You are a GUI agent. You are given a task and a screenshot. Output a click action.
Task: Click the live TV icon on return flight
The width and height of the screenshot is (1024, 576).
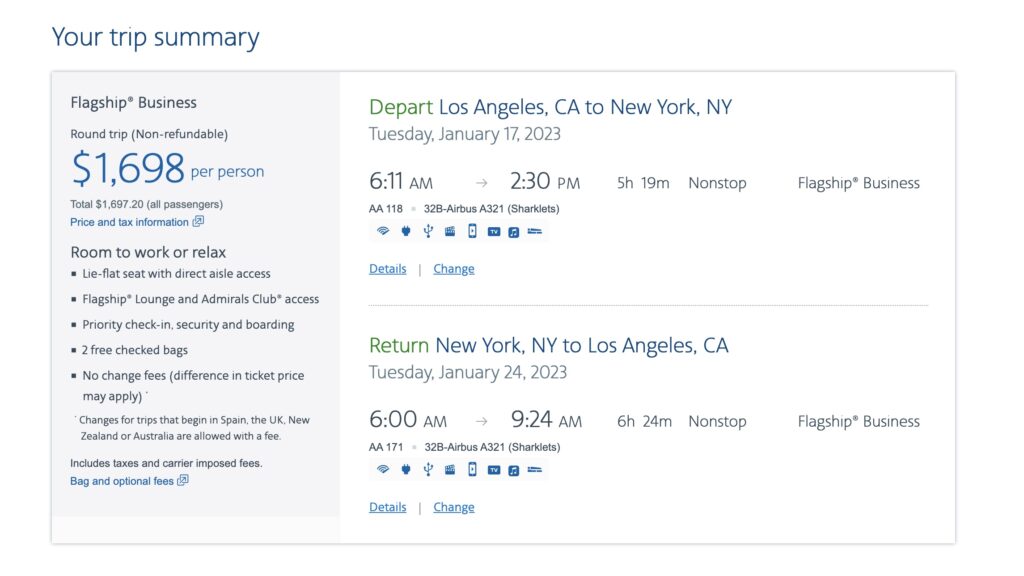[494, 470]
